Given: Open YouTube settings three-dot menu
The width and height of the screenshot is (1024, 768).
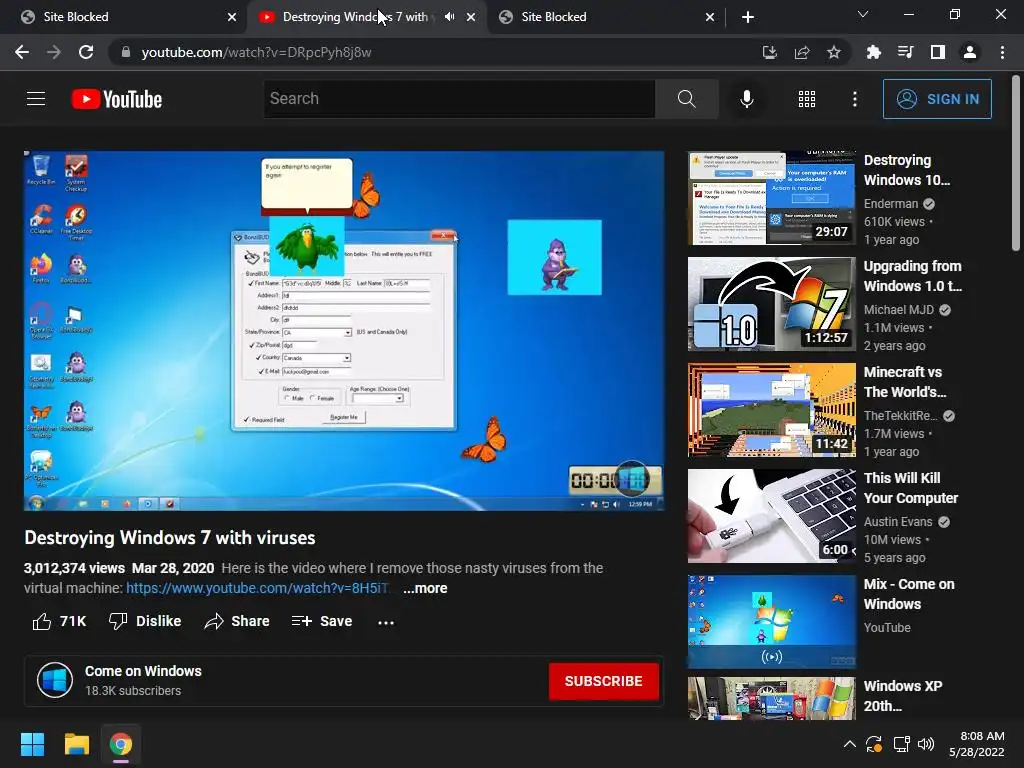Looking at the screenshot, I should click(x=855, y=99).
